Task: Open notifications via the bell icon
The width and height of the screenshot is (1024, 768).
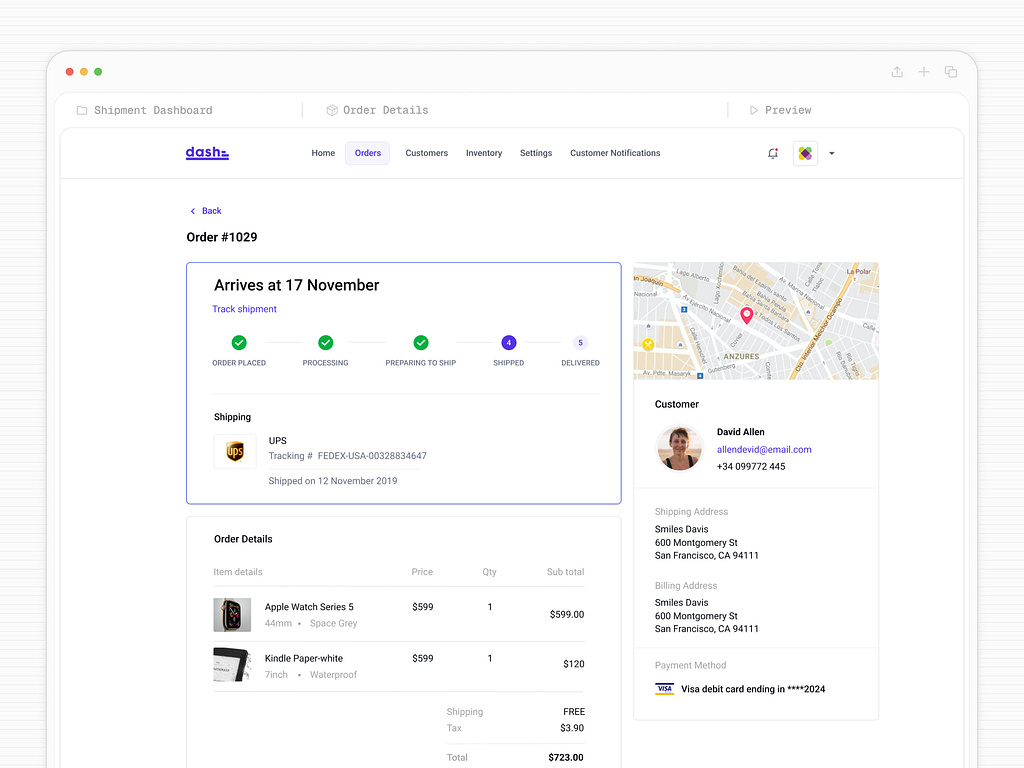Action: click(772, 153)
